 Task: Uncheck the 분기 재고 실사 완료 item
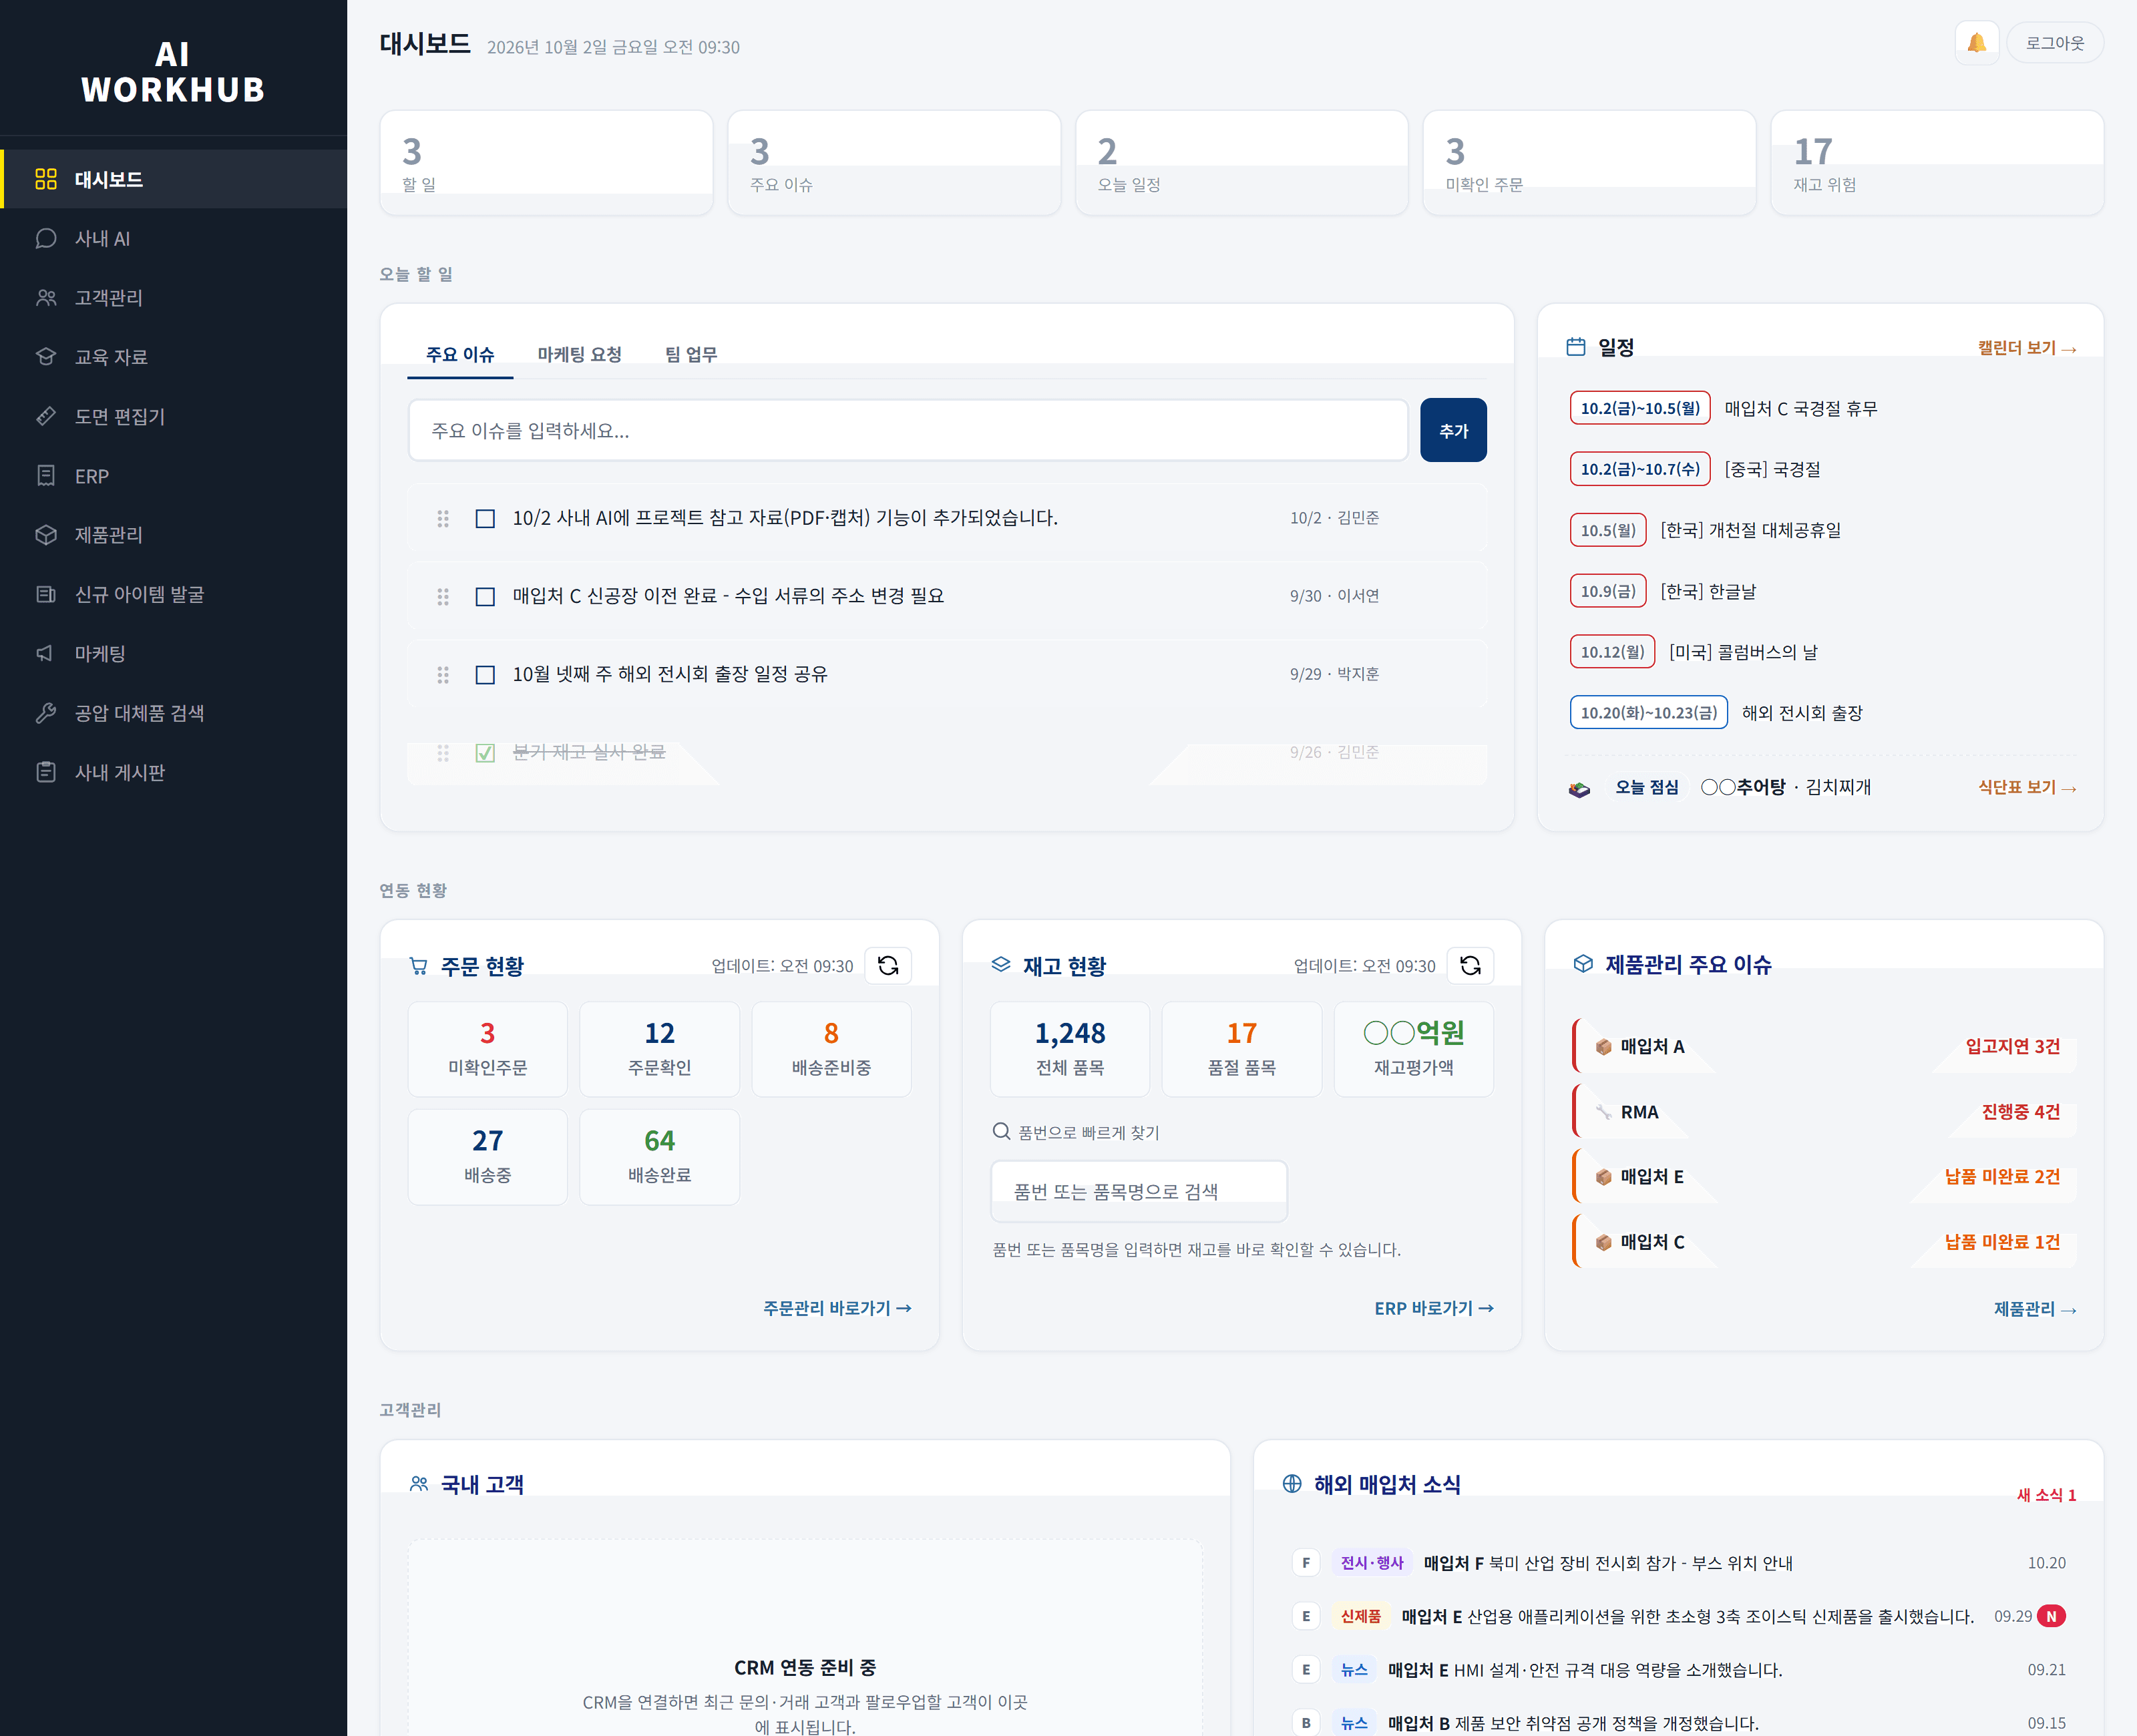(485, 752)
